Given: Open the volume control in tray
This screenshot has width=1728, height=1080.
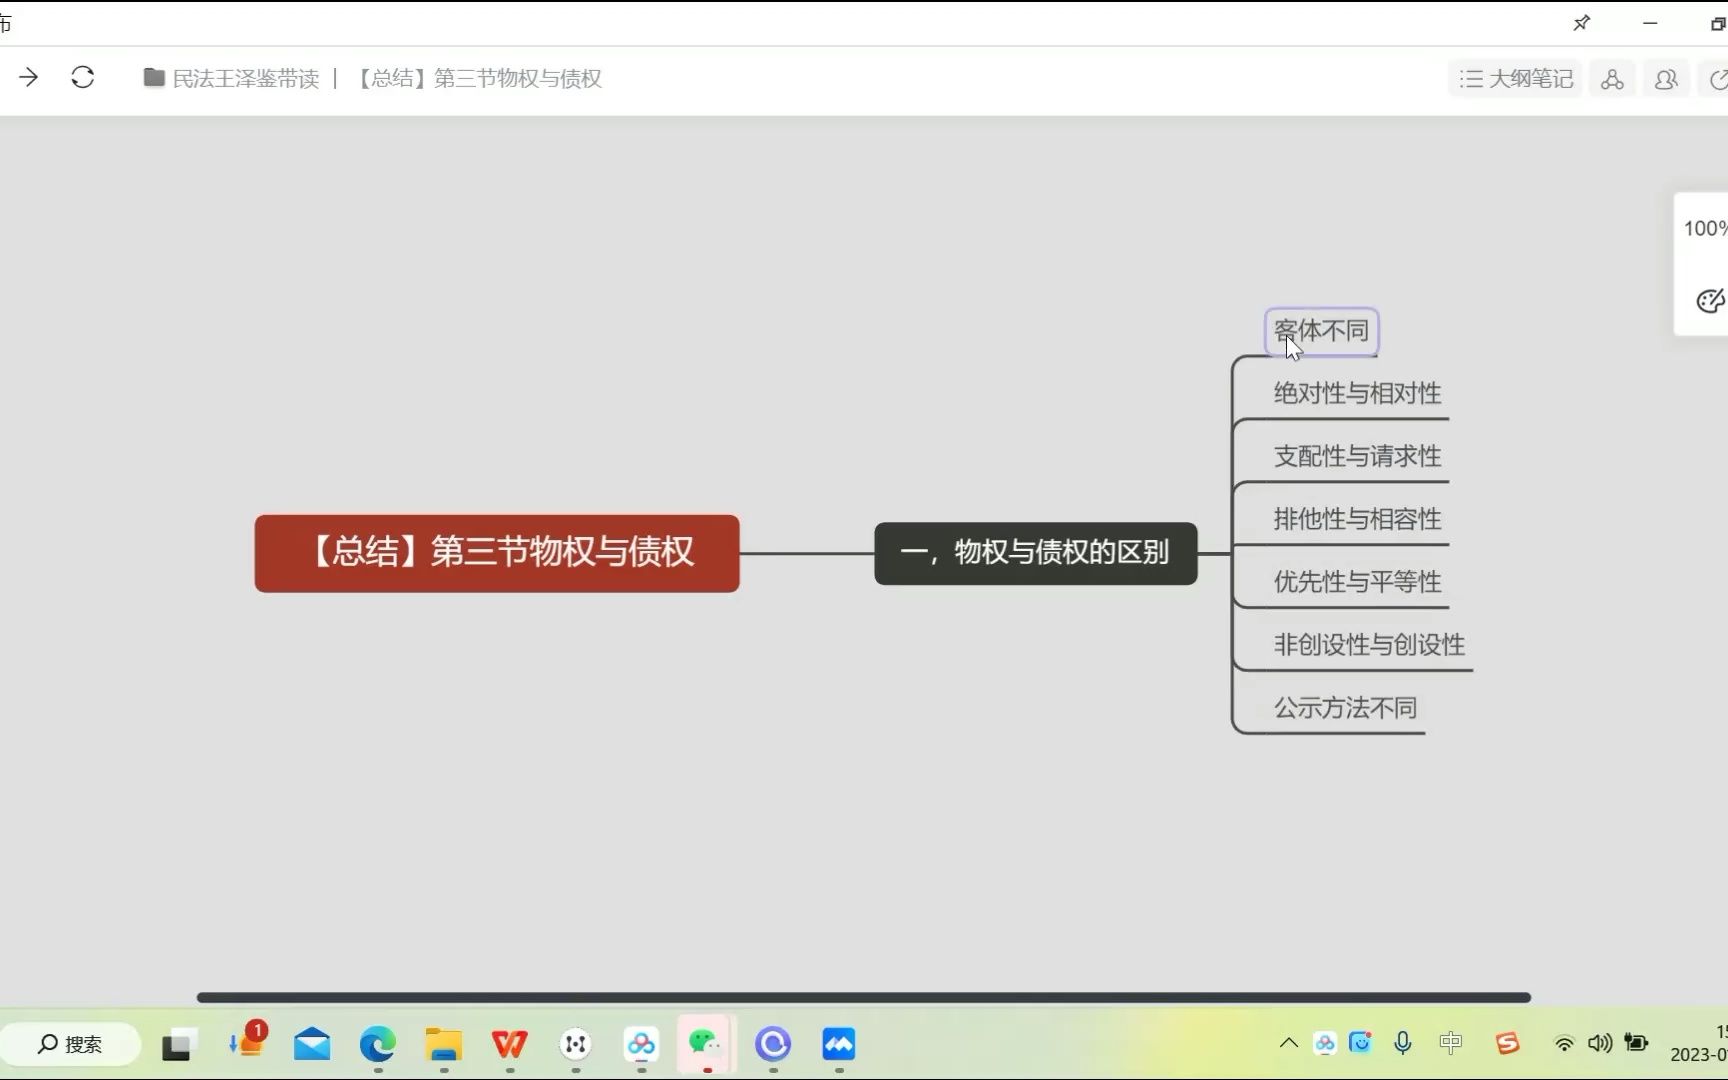Looking at the screenshot, I should [1600, 1043].
